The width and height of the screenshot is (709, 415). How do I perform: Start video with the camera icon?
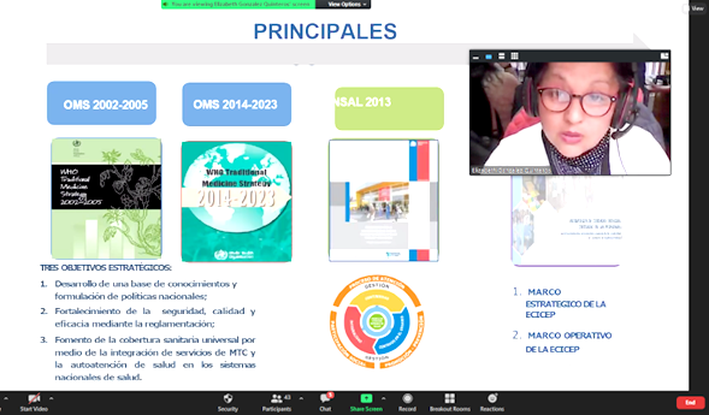point(33,400)
